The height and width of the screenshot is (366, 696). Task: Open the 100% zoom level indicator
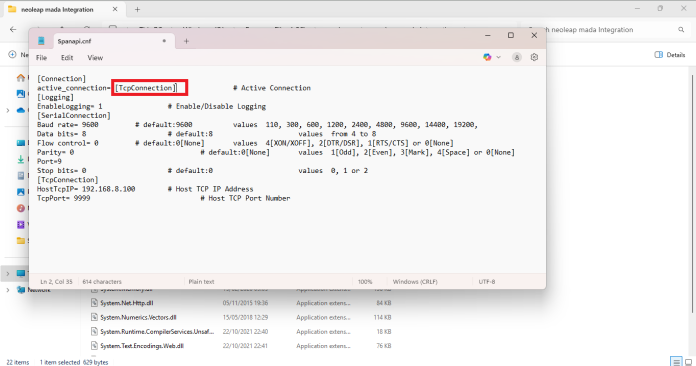365,282
